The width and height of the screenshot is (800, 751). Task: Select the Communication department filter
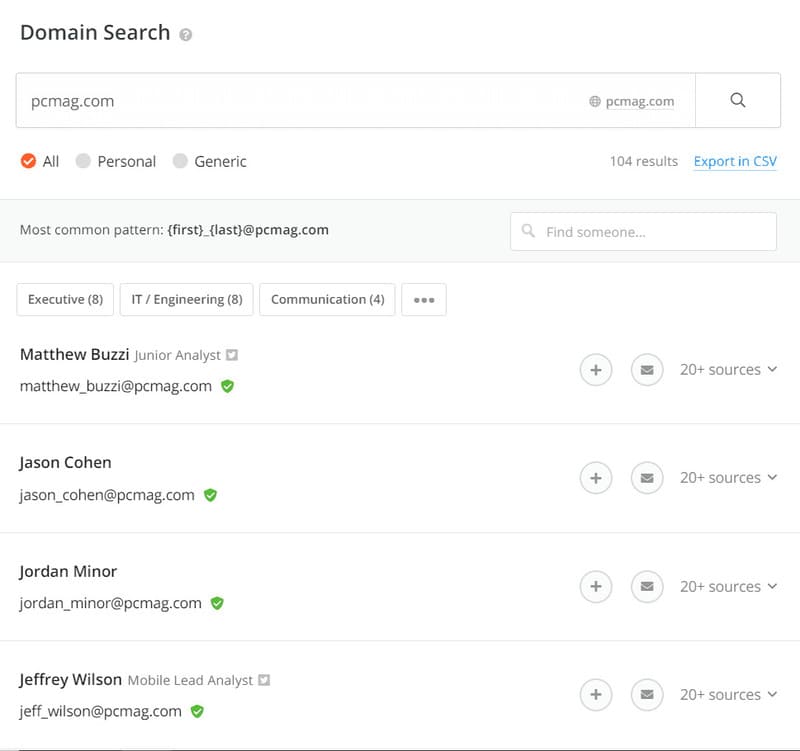326,298
